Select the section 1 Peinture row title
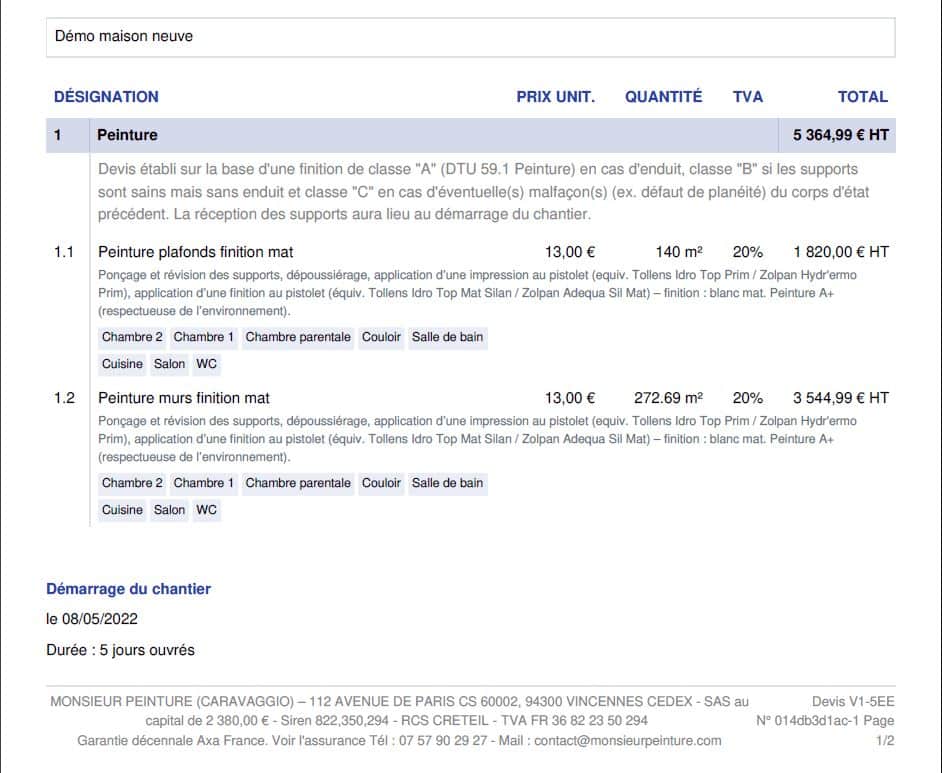The height and width of the screenshot is (773, 942). (x=127, y=135)
